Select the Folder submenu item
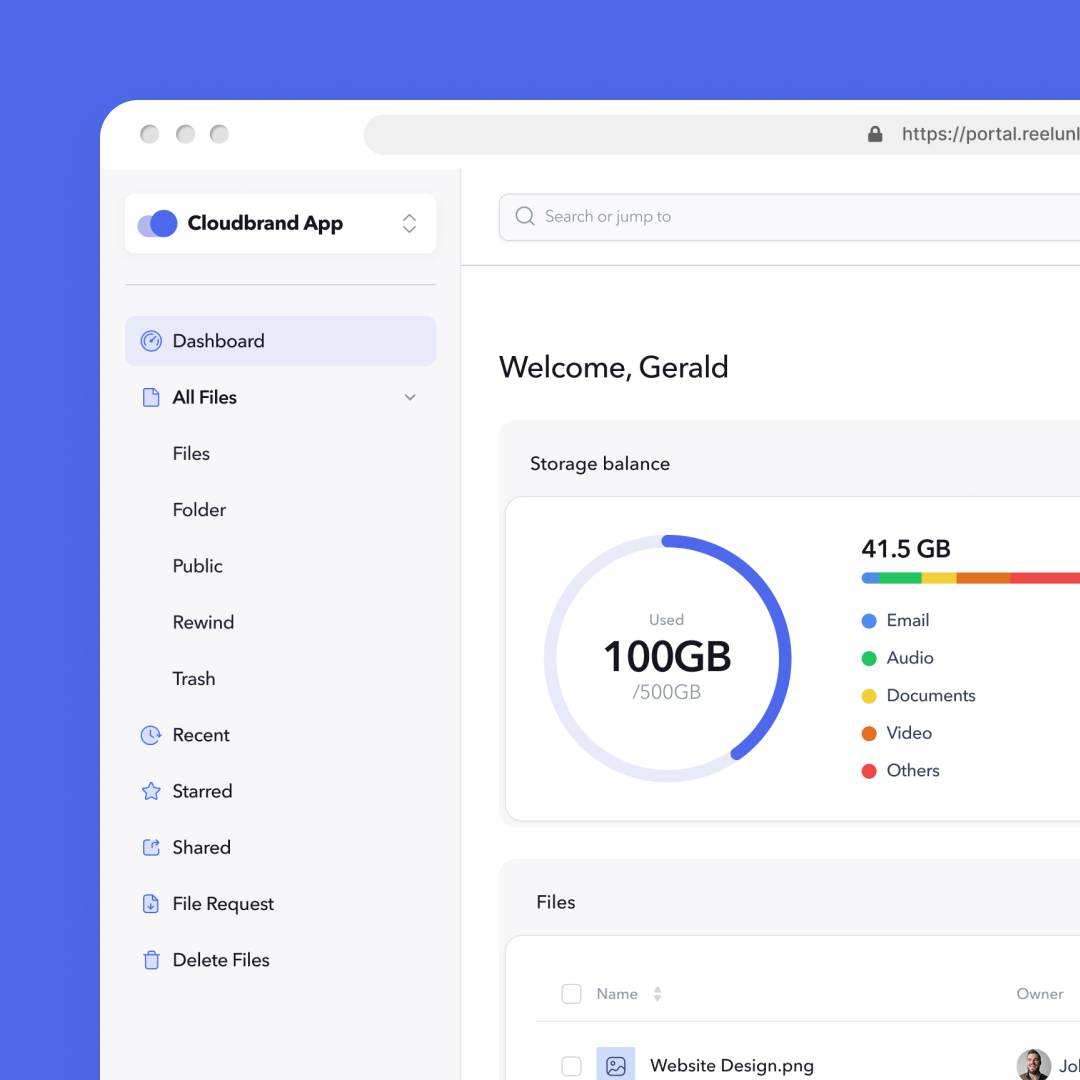This screenshot has height=1080, width=1080. (x=199, y=510)
